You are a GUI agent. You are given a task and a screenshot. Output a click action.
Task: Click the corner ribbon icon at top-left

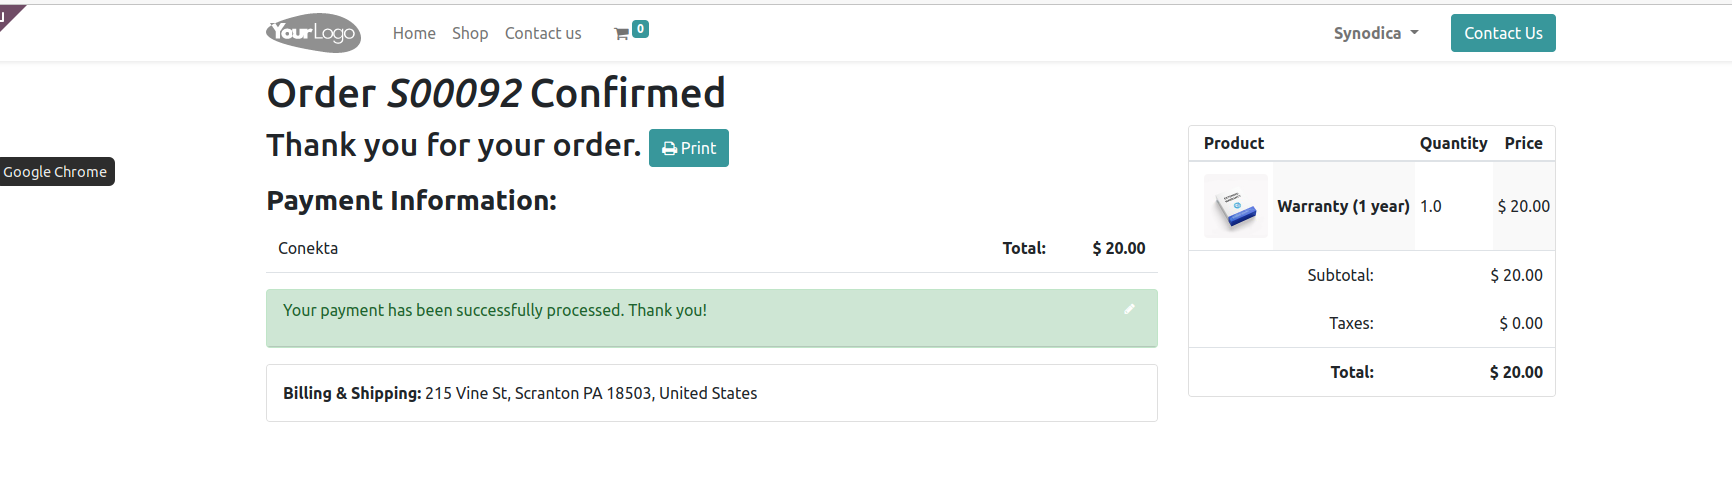(10, 16)
